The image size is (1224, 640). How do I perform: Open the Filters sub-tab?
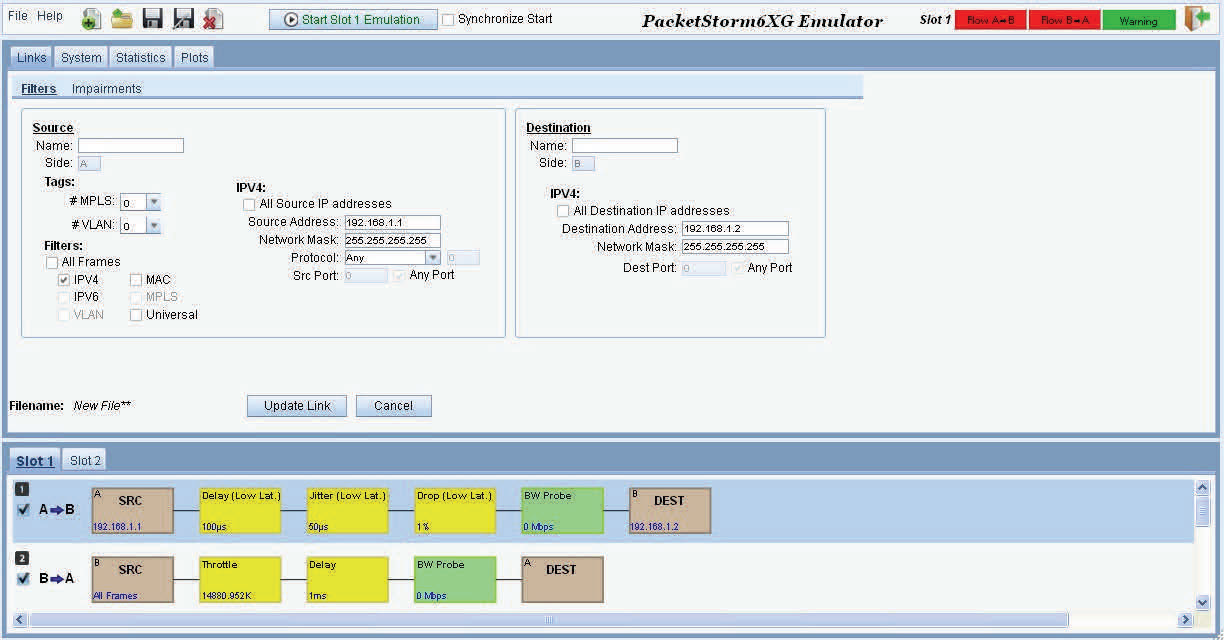(39, 89)
